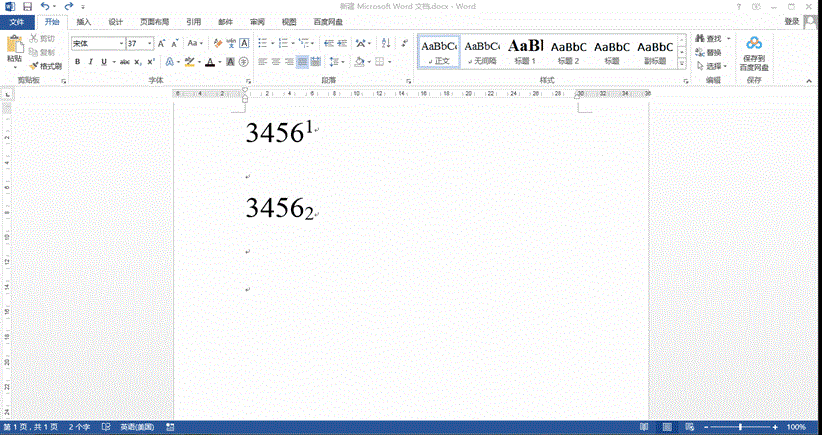Click the Save icon in quick access toolbar

27,6
